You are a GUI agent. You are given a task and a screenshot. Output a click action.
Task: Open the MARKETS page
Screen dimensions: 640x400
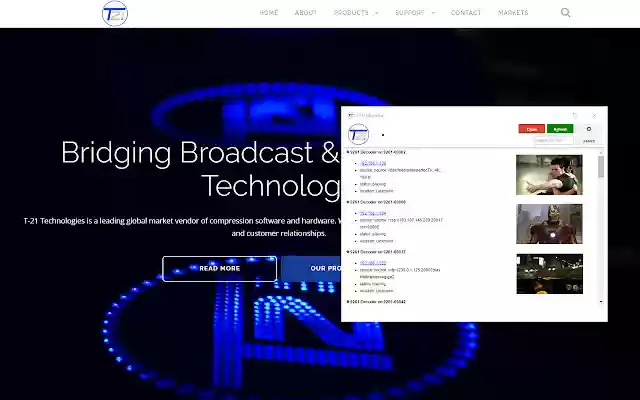click(513, 13)
